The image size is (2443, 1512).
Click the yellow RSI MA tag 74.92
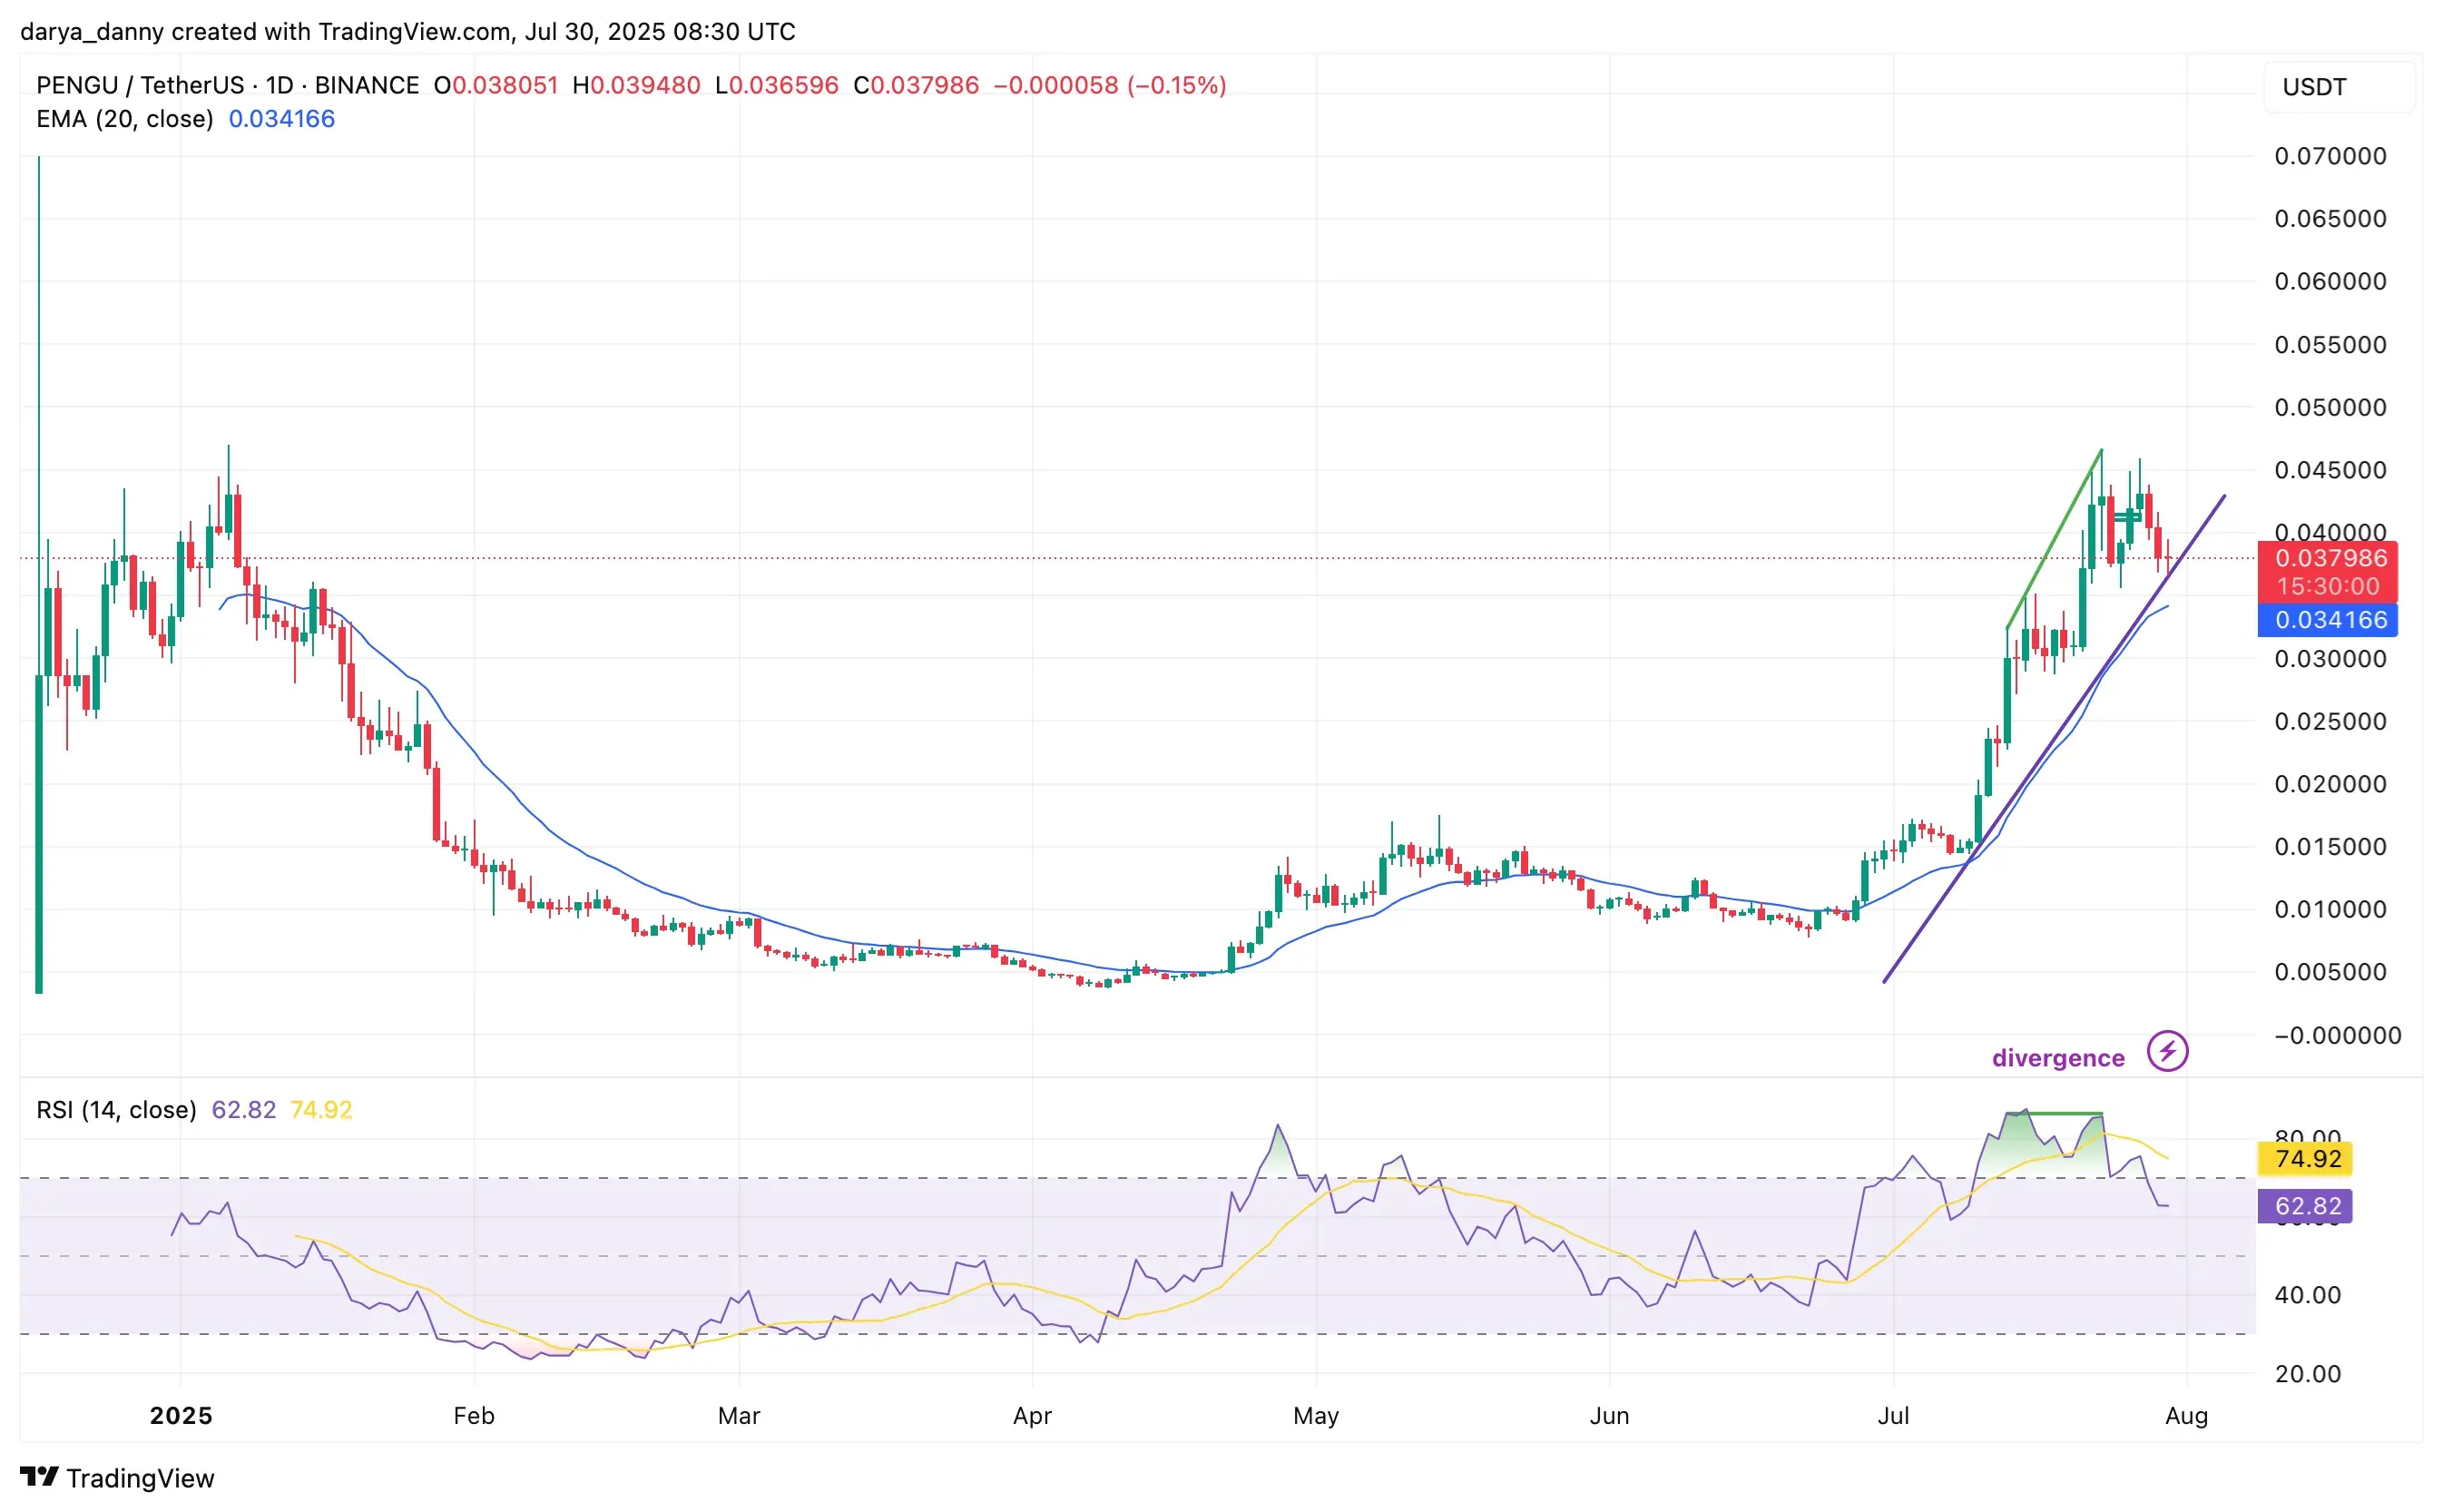[2304, 1159]
